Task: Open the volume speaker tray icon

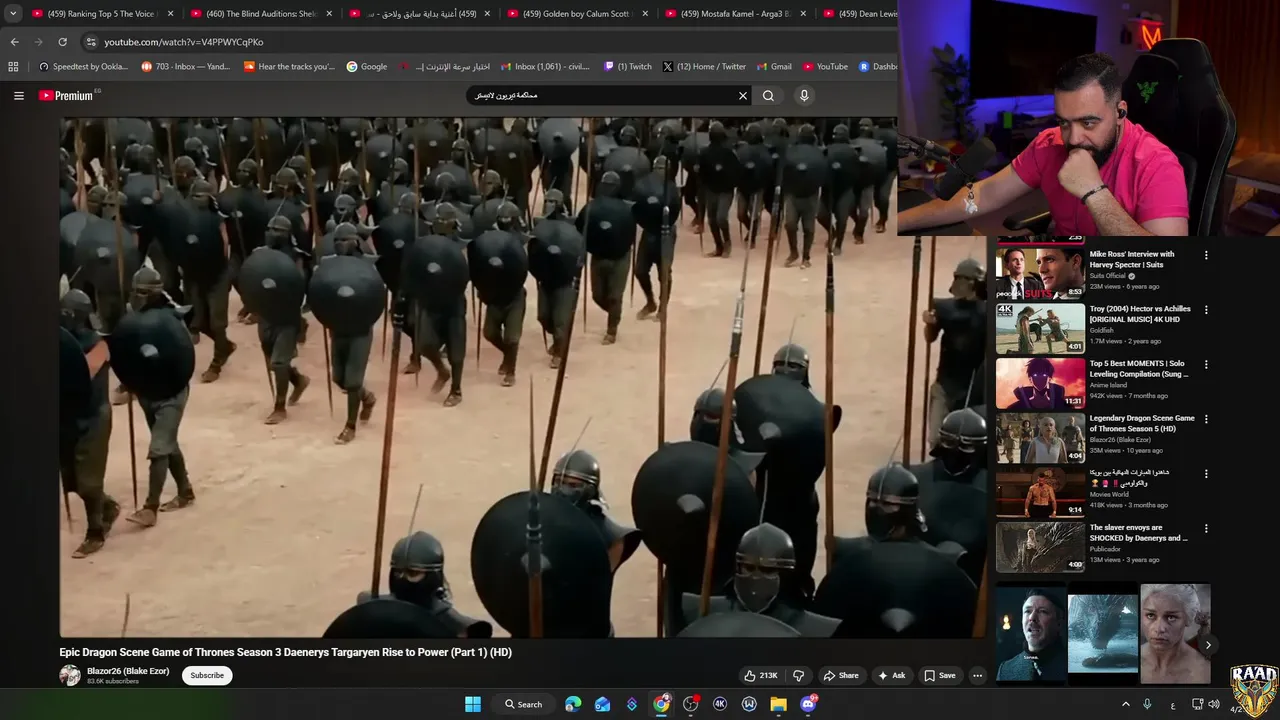Action: pos(1214,704)
